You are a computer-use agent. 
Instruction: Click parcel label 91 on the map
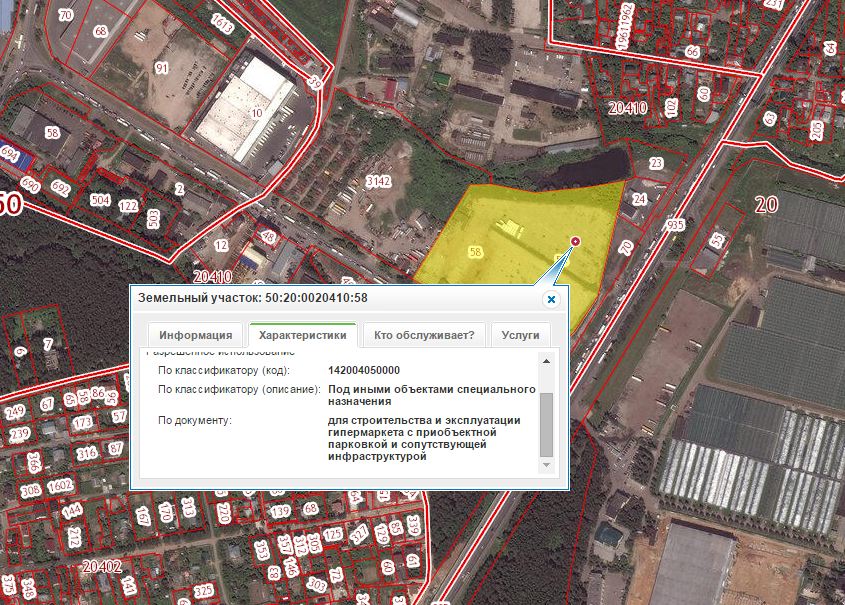coord(162,68)
